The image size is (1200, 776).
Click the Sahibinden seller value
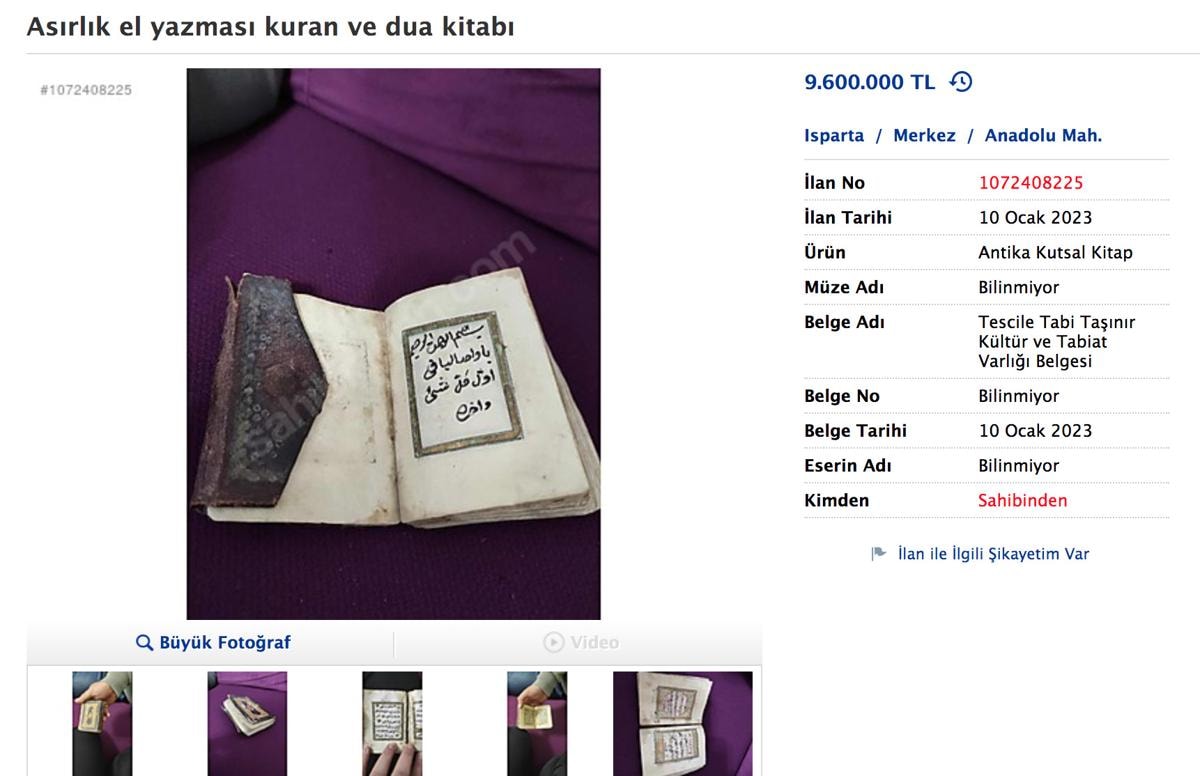[1022, 500]
